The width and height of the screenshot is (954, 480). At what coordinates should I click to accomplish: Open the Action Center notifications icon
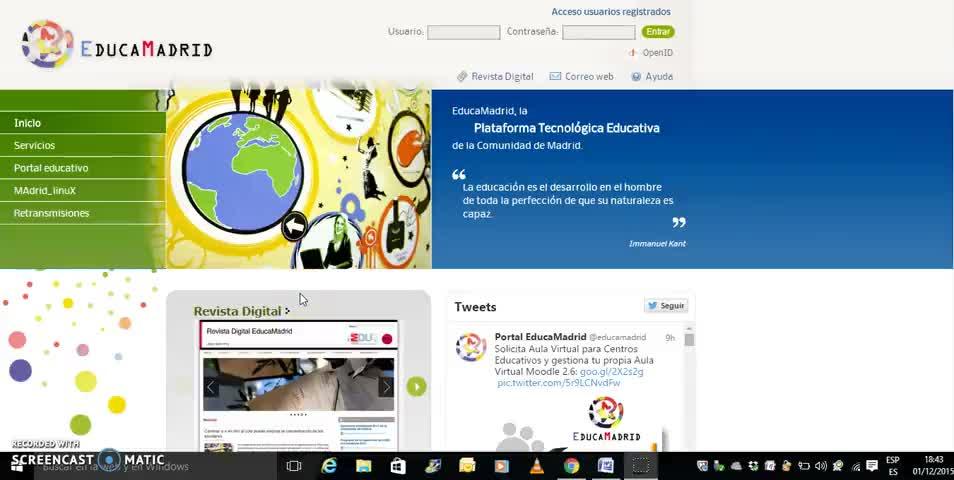click(872, 466)
